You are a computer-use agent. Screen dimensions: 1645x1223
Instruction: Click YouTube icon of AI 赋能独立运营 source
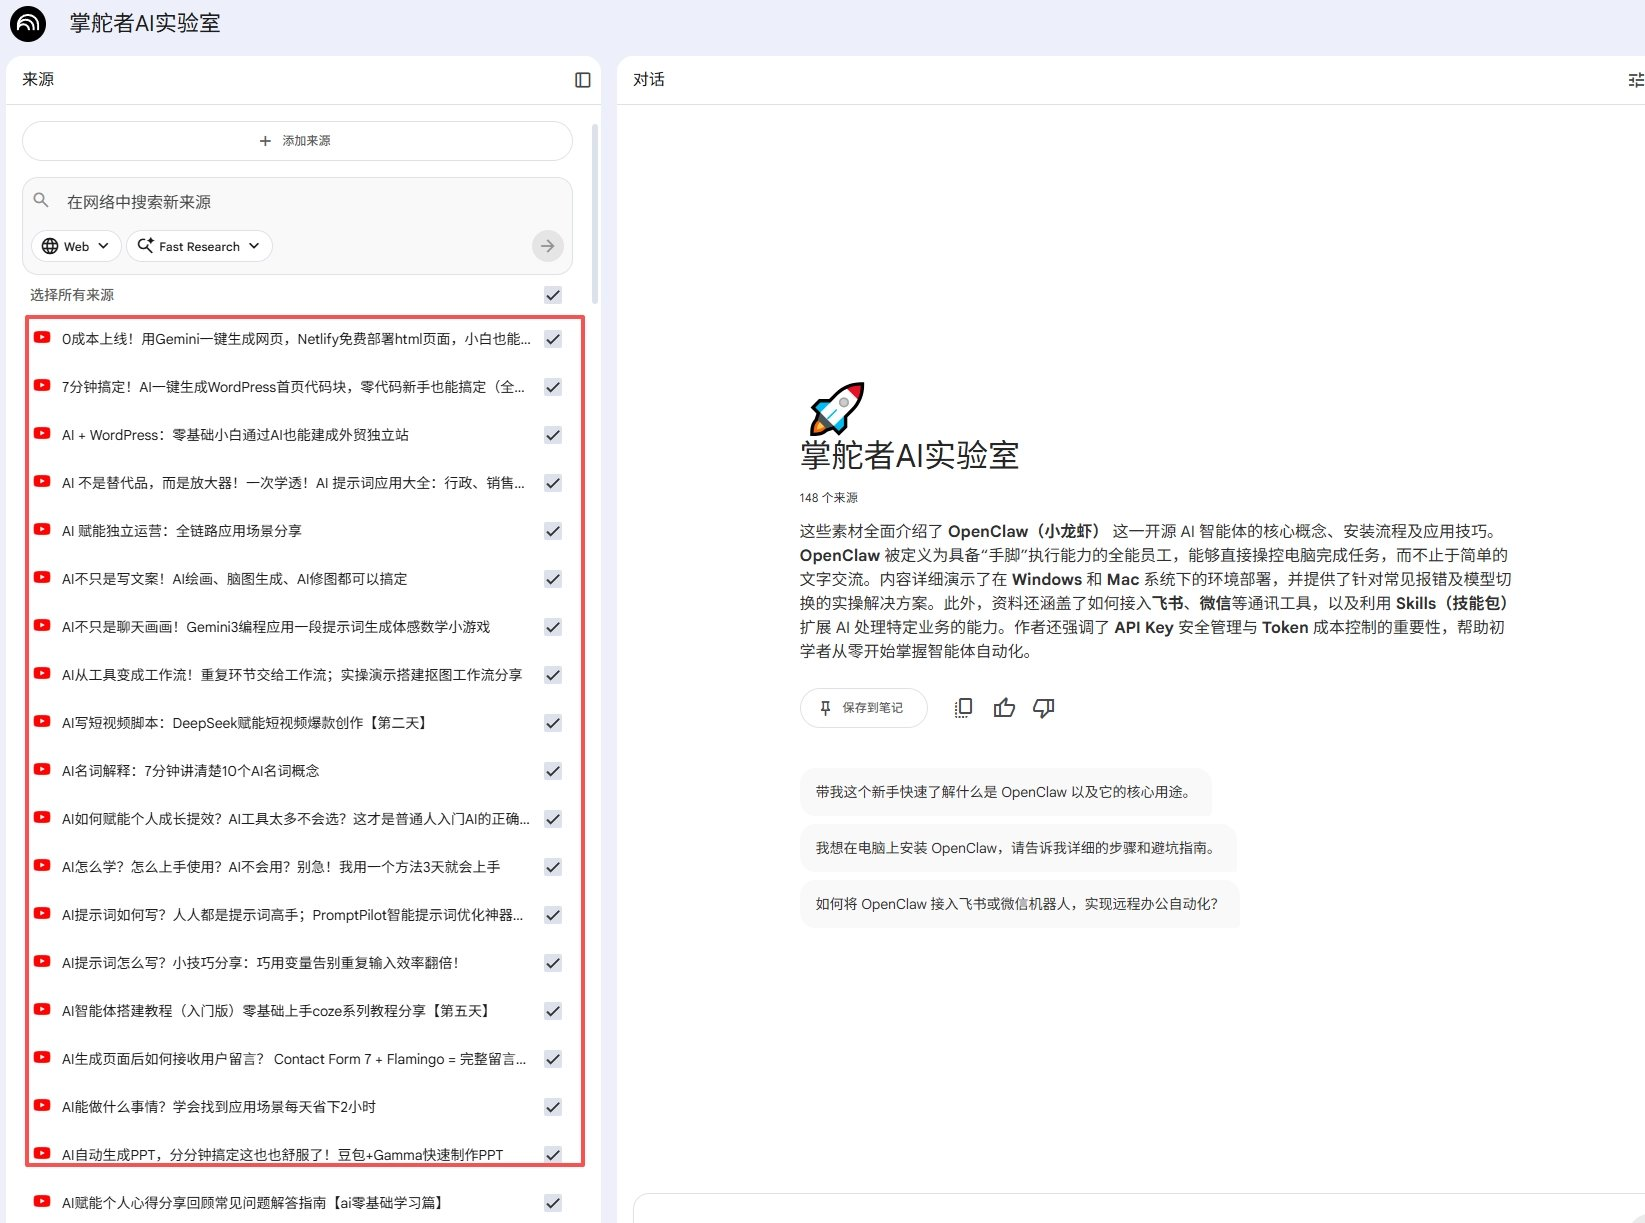tap(42, 530)
